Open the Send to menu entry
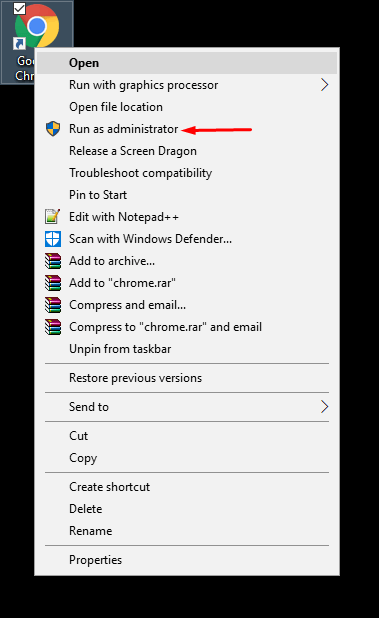 (x=187, y=407)
